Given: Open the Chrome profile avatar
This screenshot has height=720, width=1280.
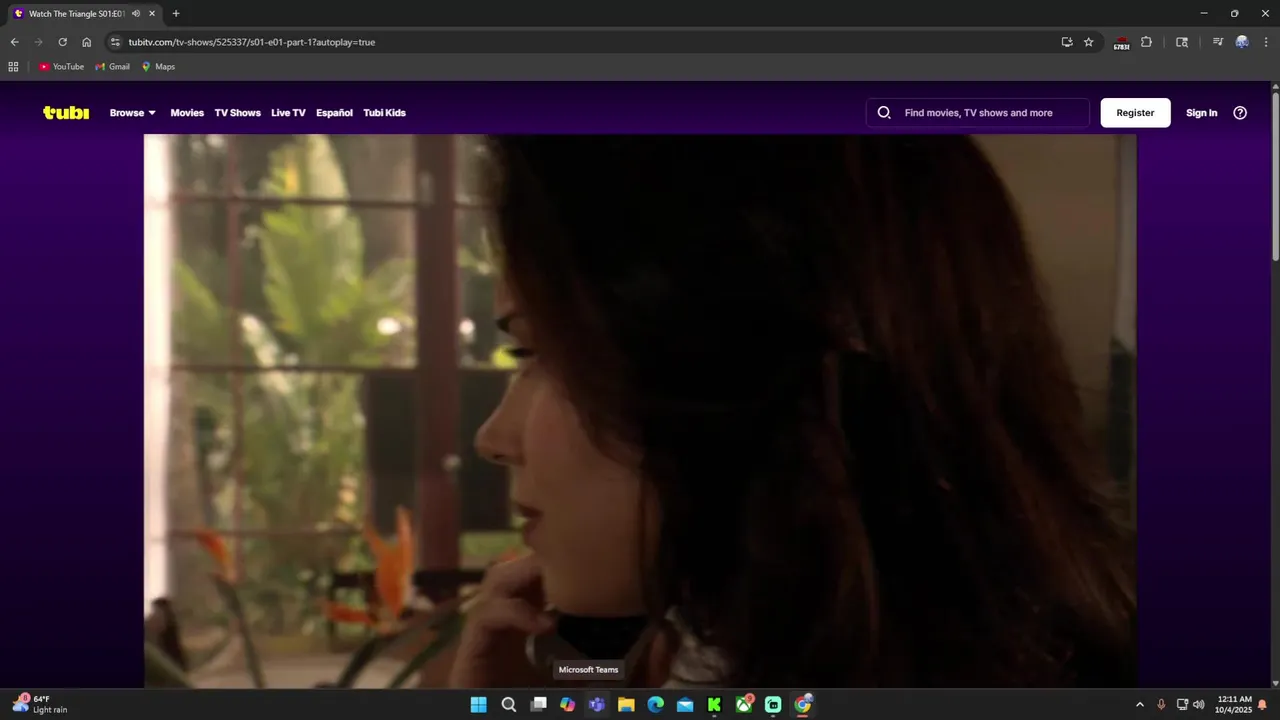Looking at the screenshot, I should coord(1242,42).
